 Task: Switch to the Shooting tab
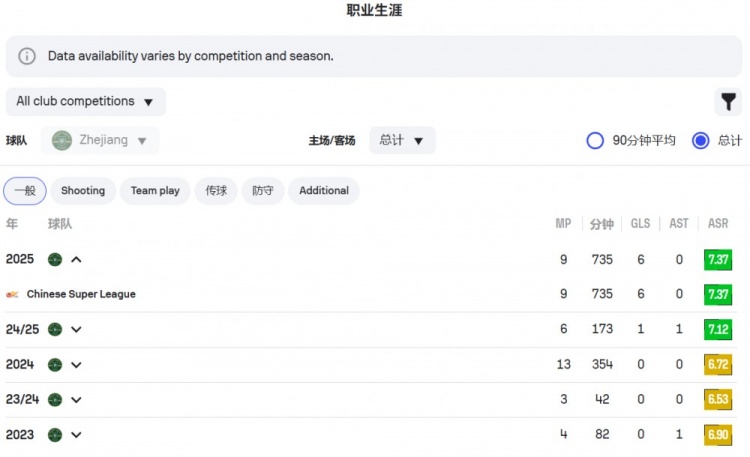pos(83,191)
